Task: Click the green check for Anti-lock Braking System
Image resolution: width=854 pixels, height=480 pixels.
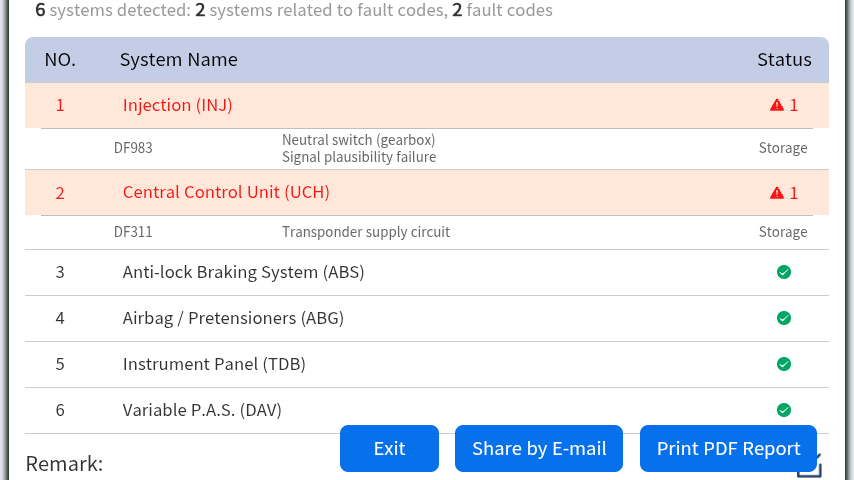Action: 784,272
